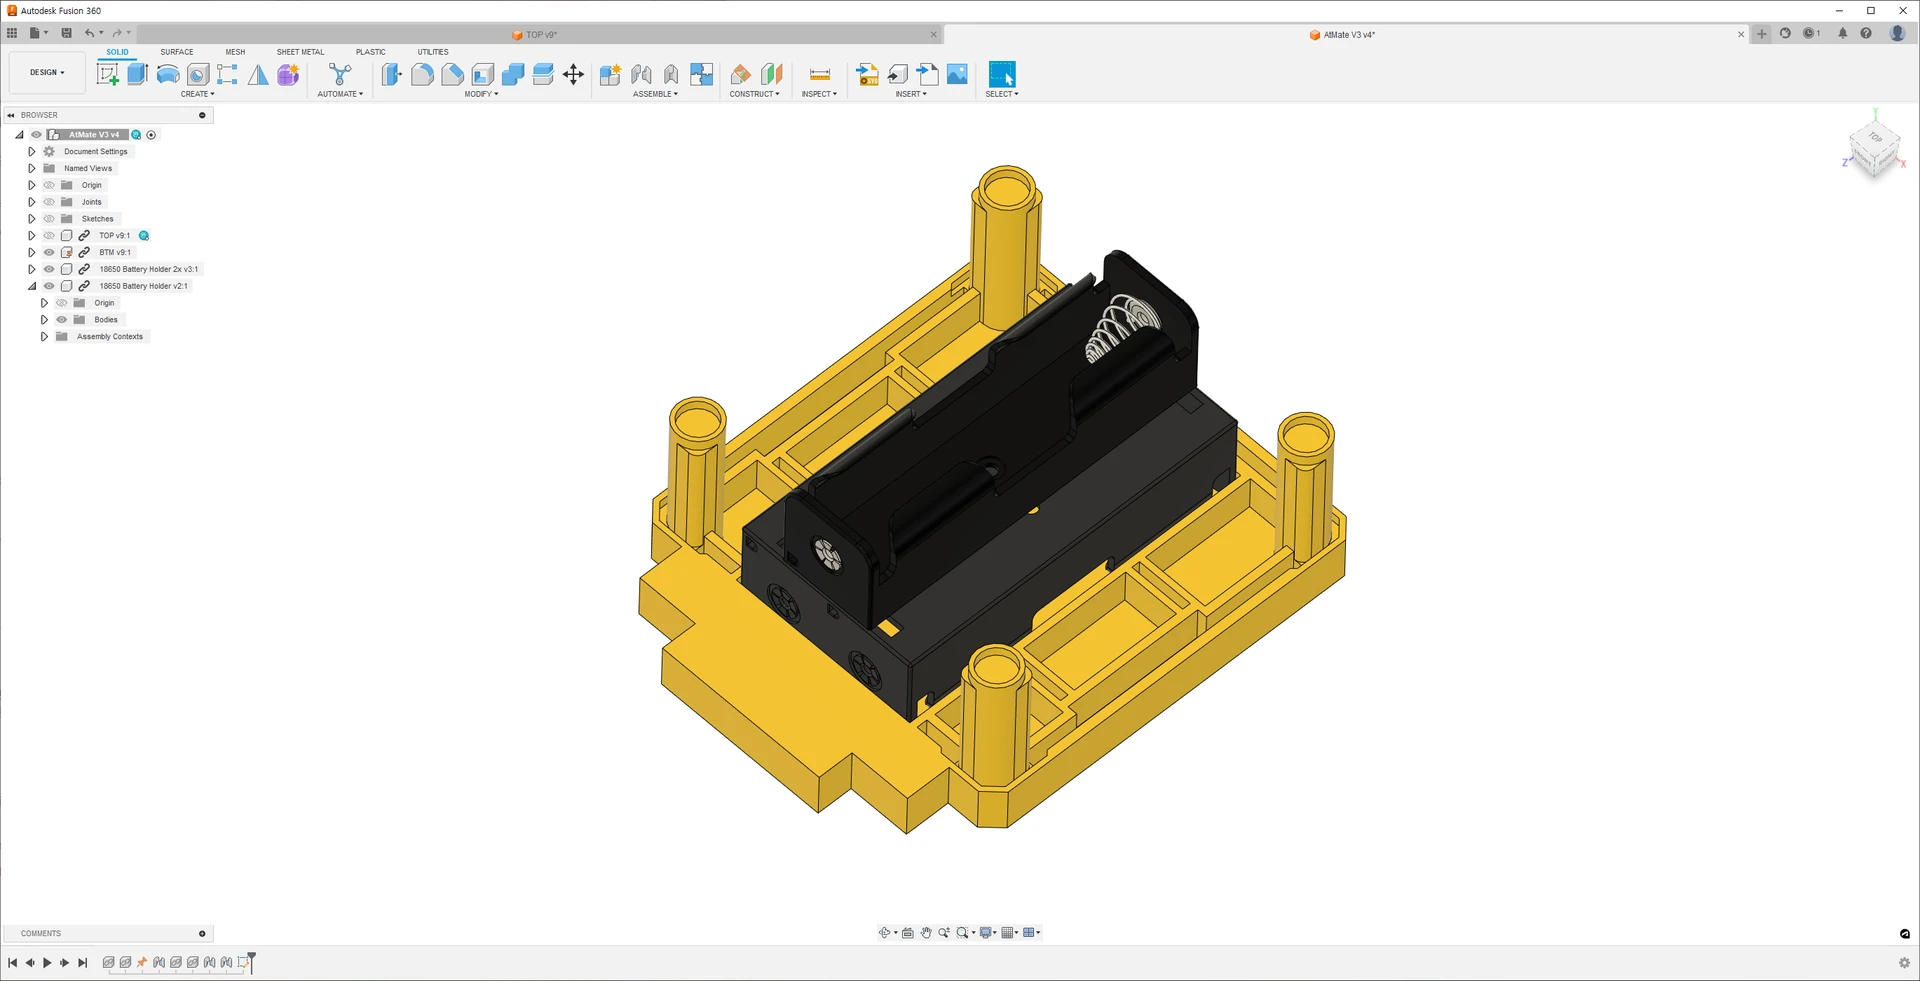The height and width of the screenshot is (981, 1920).
Task: Click the Offset Plane construct icon
Action: 741,74
